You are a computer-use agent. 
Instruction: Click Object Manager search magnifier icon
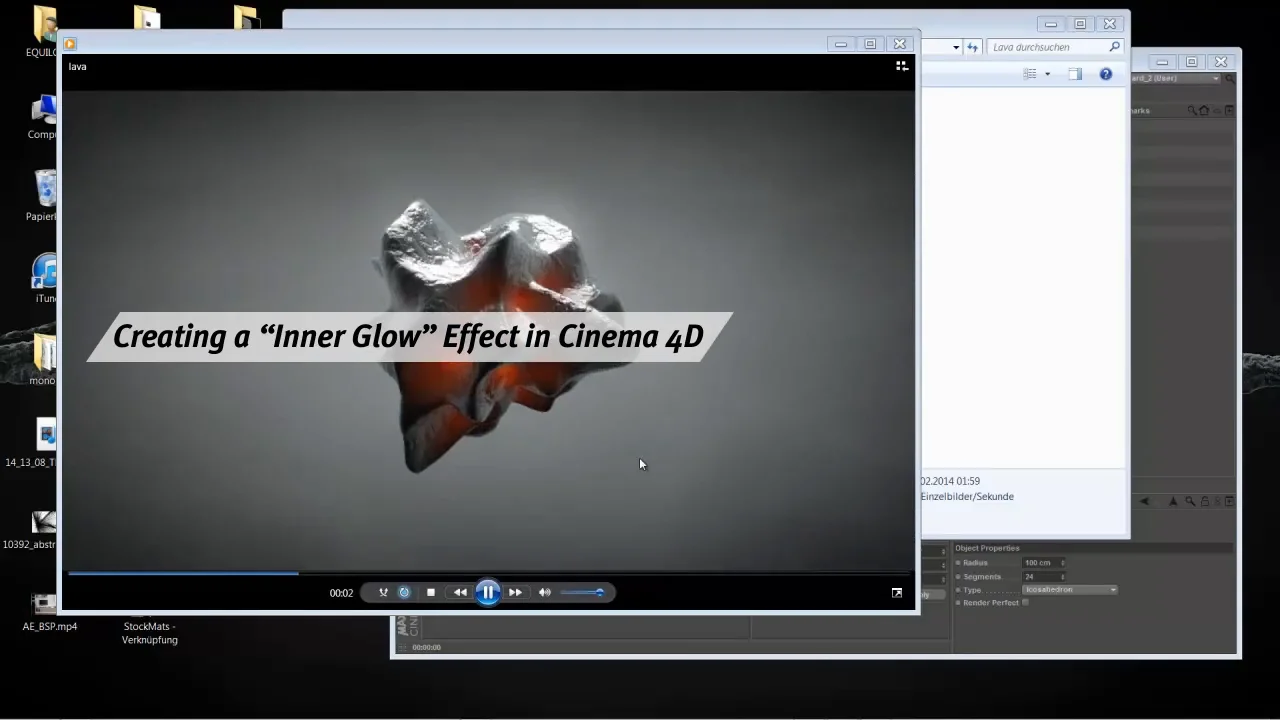pos(1192,111)
